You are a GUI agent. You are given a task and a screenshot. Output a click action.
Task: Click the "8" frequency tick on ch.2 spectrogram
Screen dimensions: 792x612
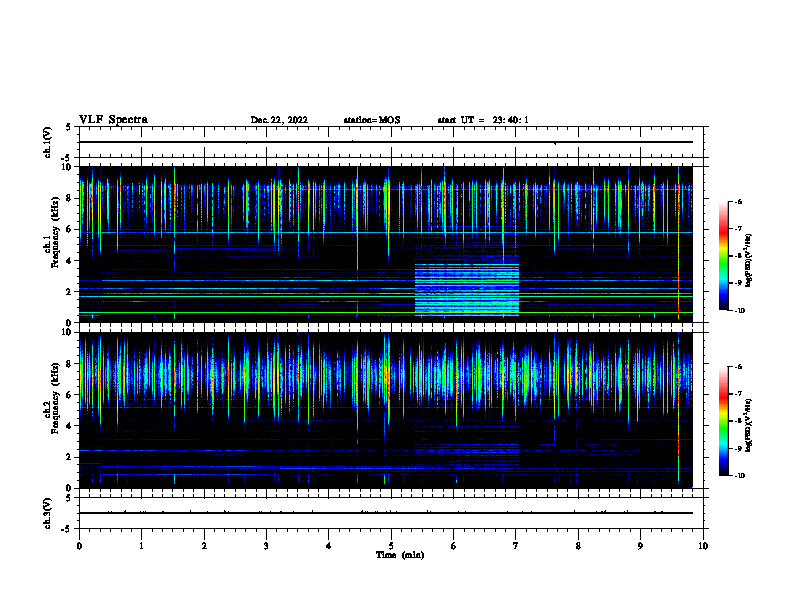click(x=70, y=364)
